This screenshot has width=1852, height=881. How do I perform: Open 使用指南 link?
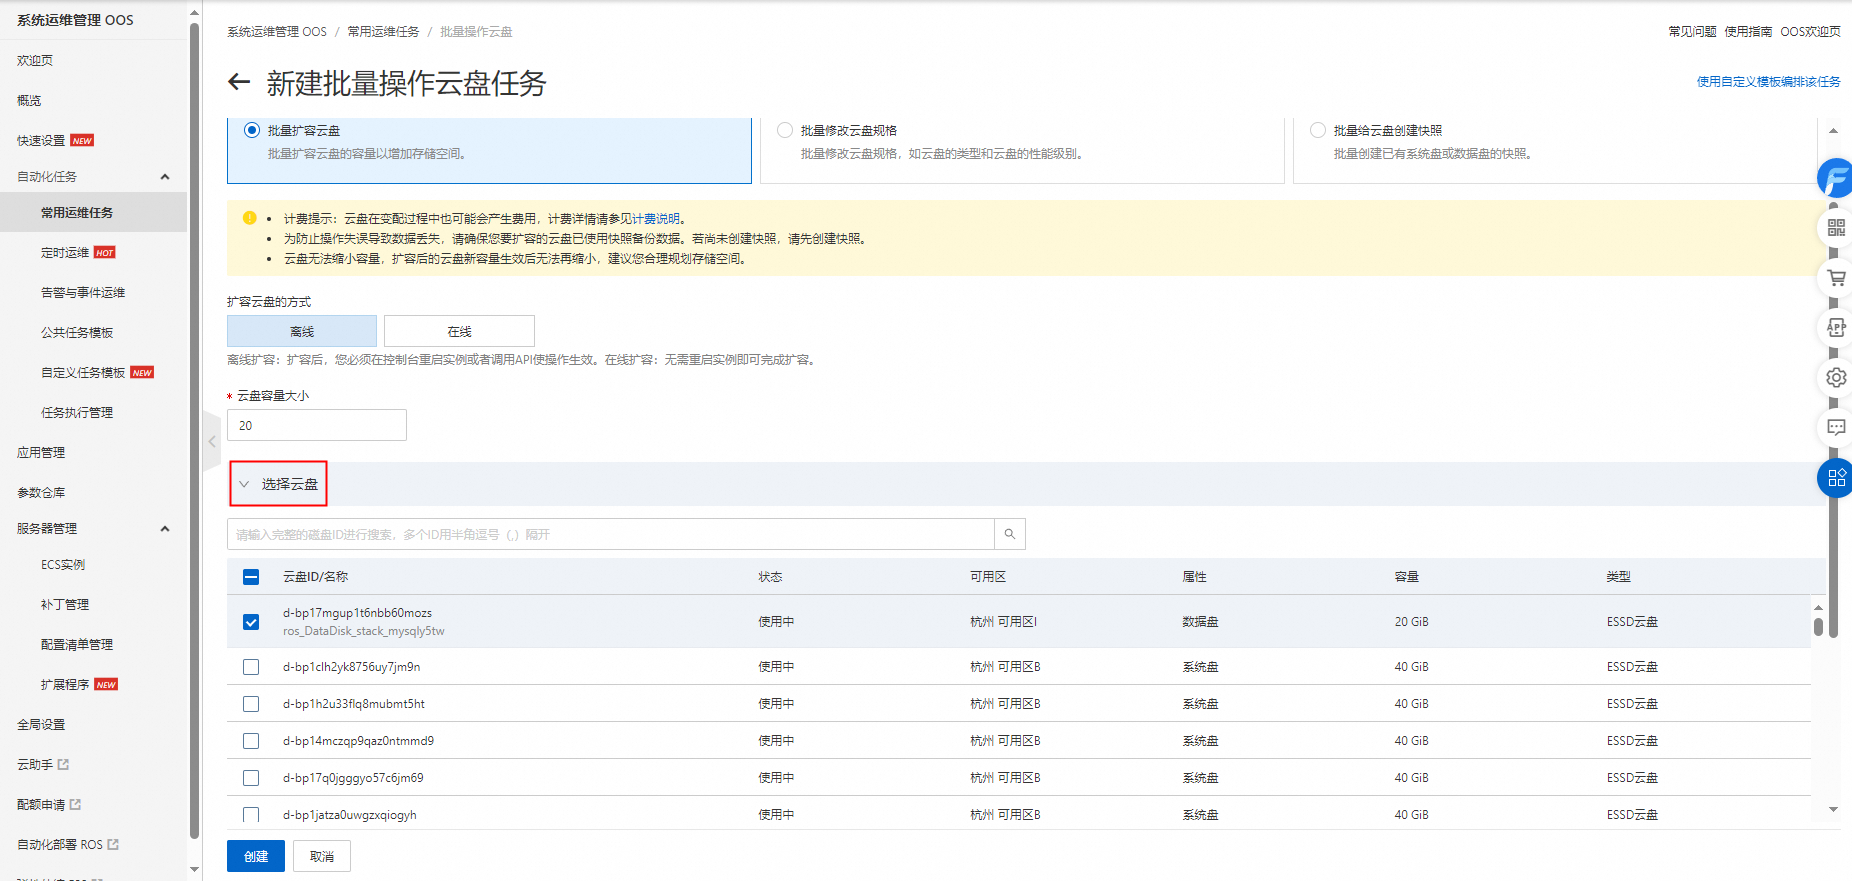tap(1748, 31)
